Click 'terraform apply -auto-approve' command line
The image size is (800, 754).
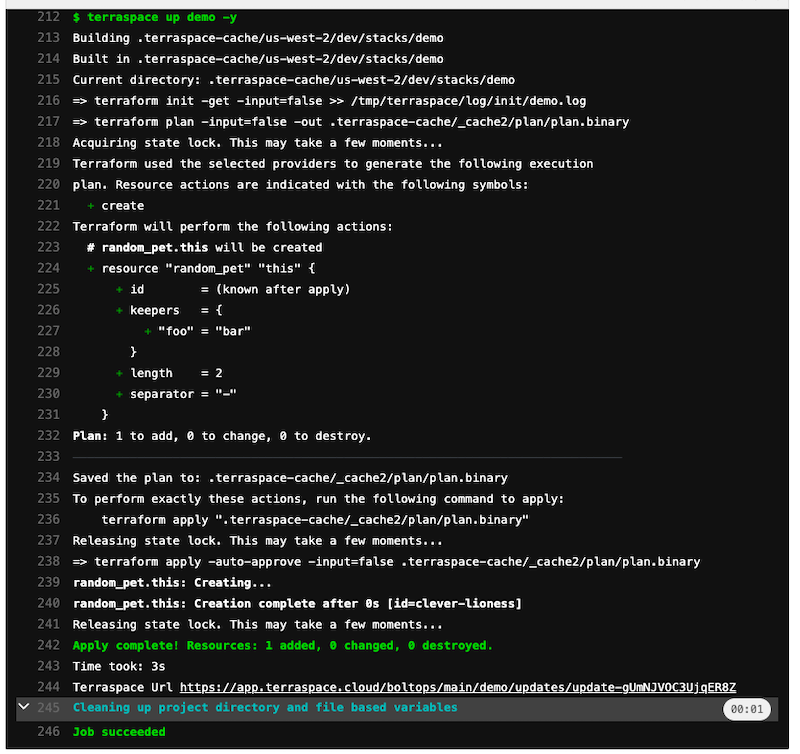coord(386,562)
